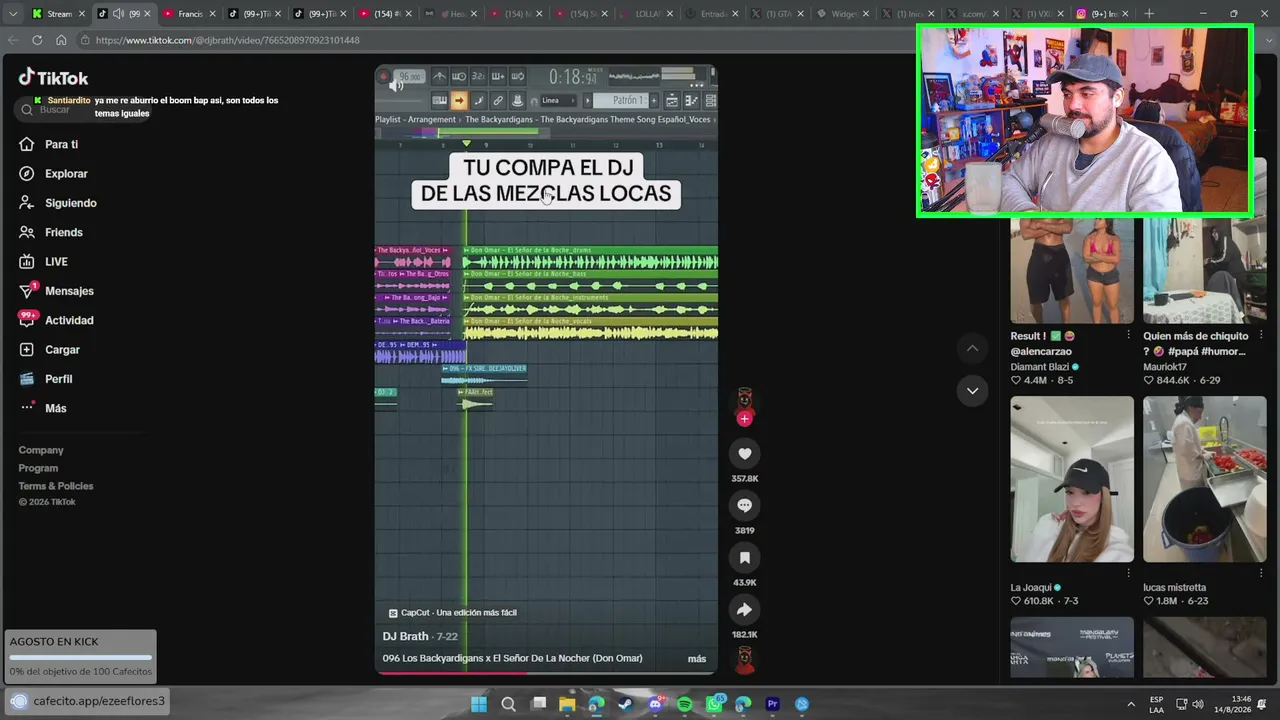1280x720 pixels.
Task: Open the Diamant Blazi profile link
Action: (1040, 367)
